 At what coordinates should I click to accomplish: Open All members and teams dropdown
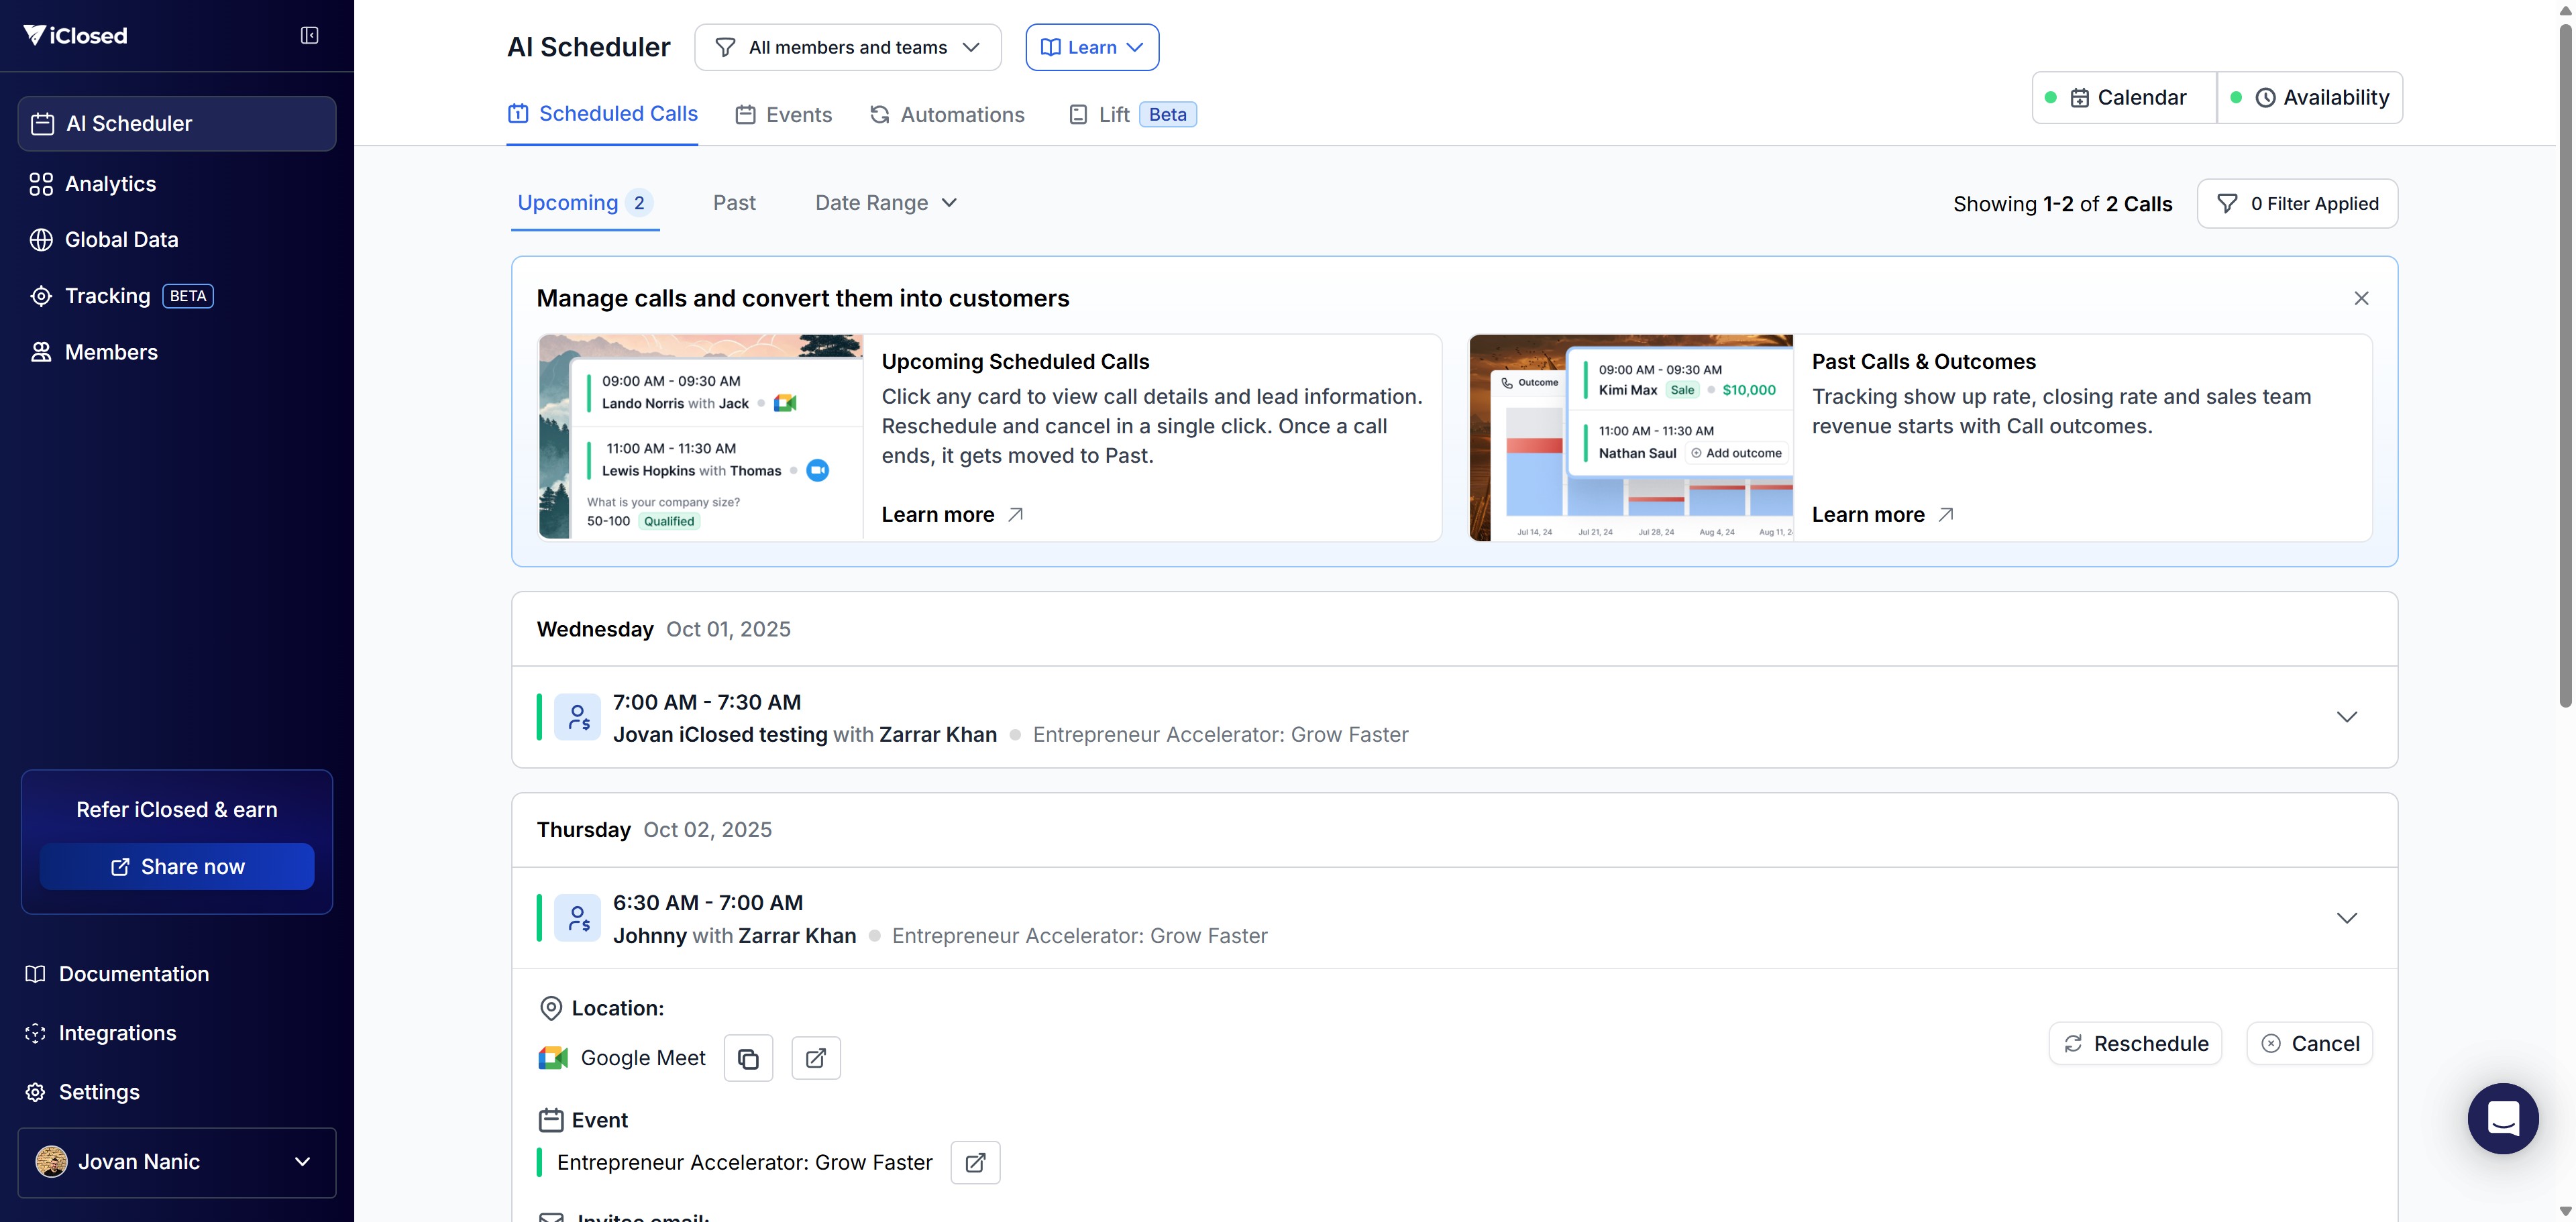(848, 47)
